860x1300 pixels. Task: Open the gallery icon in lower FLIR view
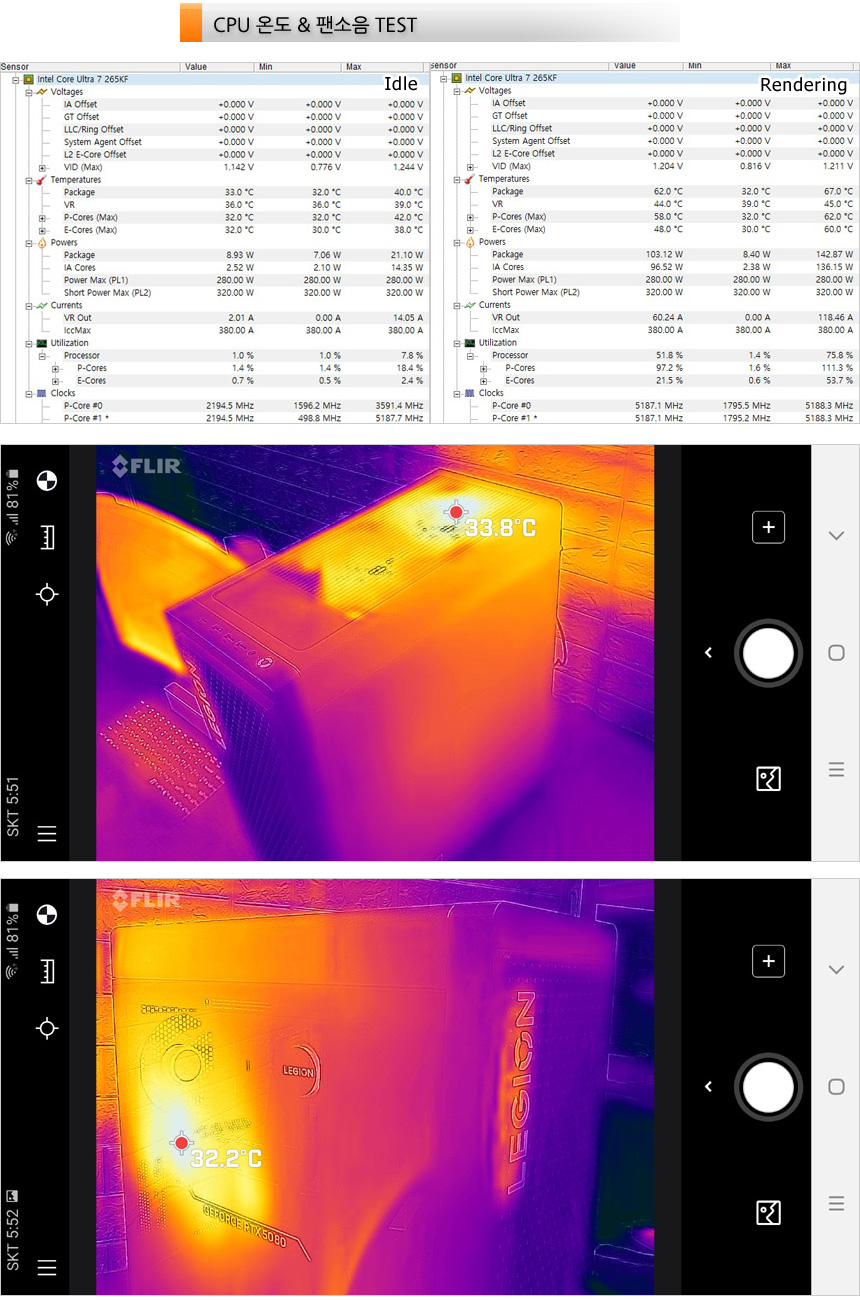pos(768,1212)
